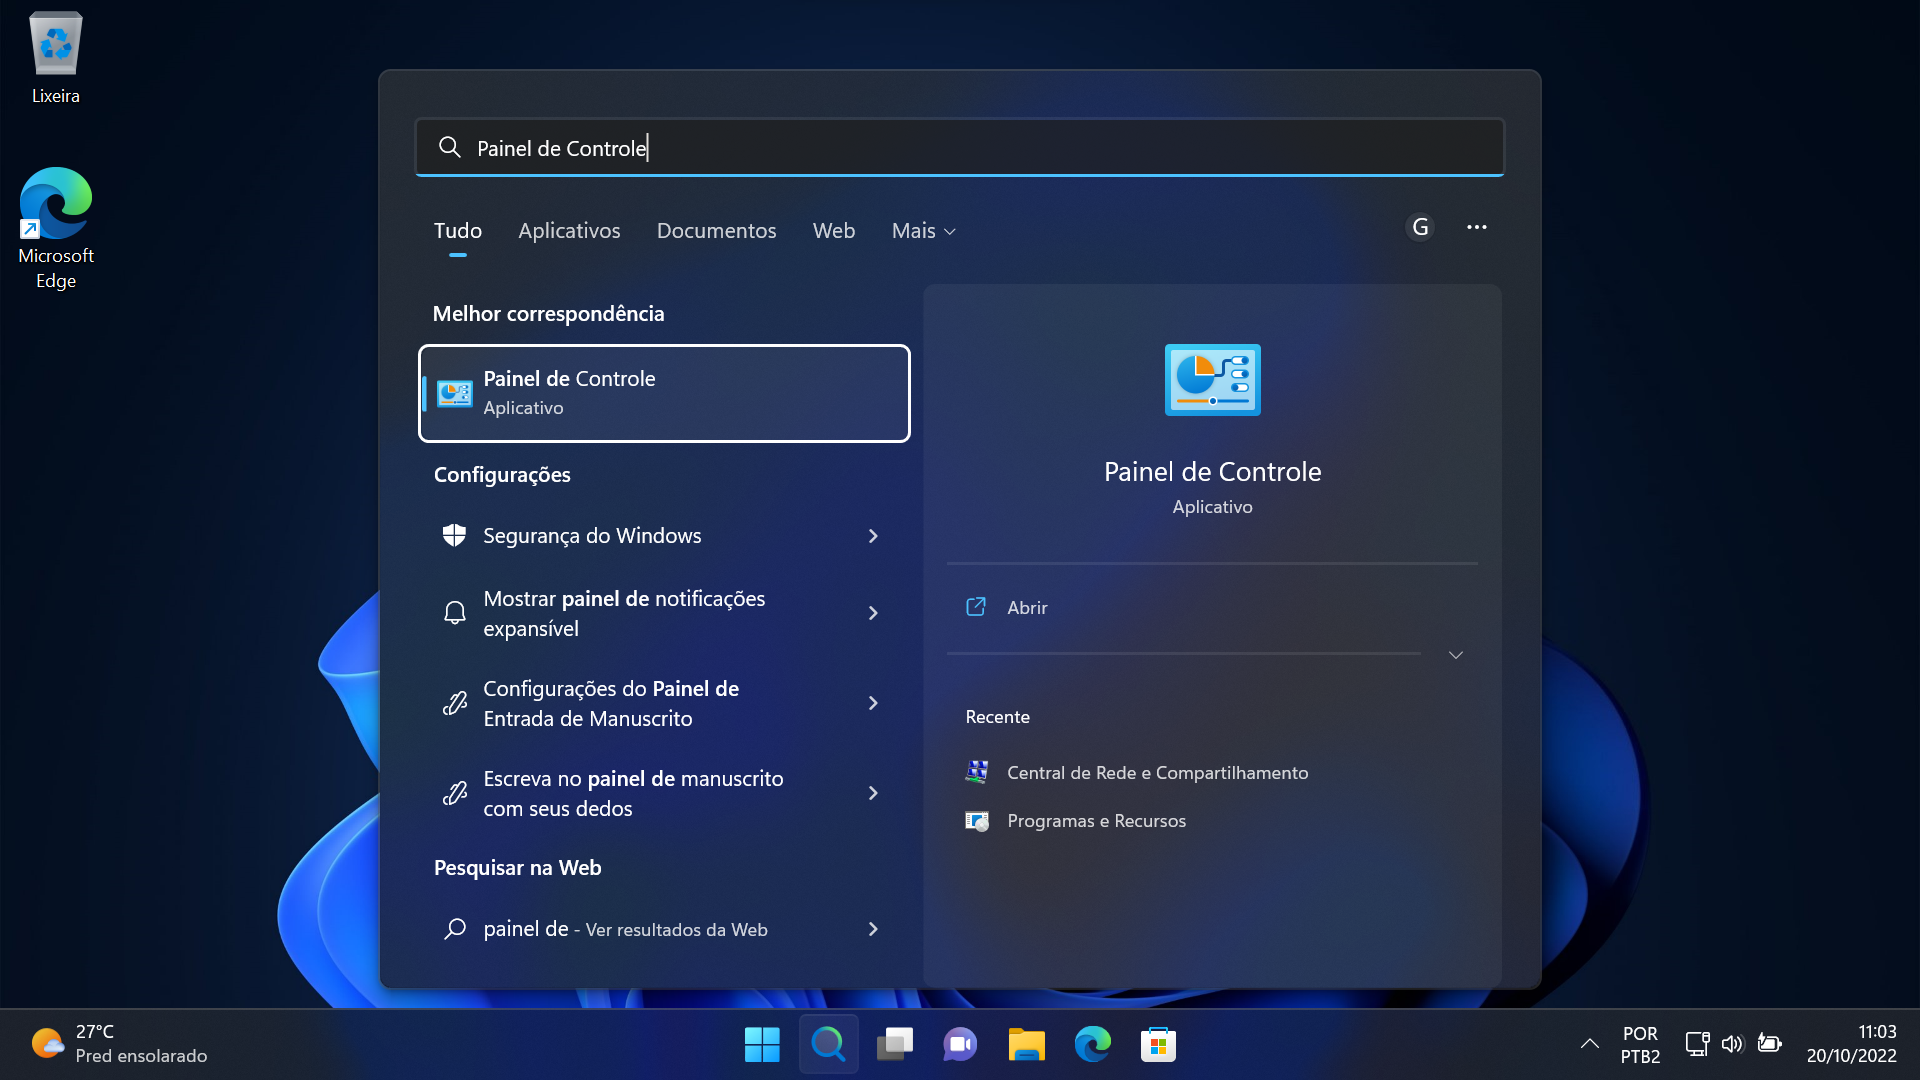Show hidden icons tray chevron
The height and width of the screenshot is (1080, 1920).
pyautogui.click(x=1589, y=1044)
